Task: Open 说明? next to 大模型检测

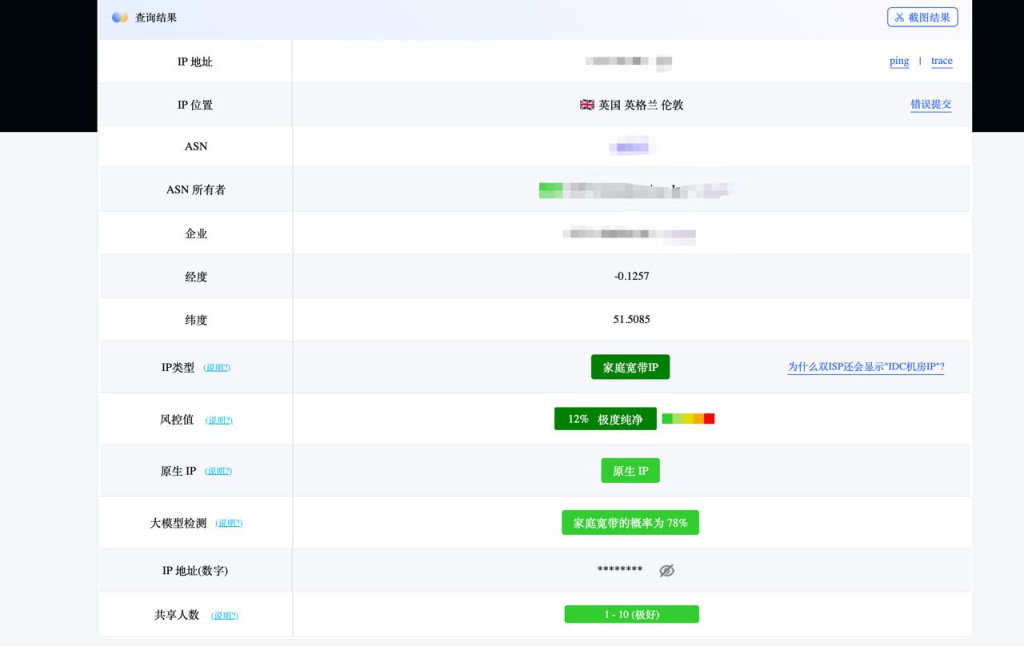Action: (x=228, y=522)
